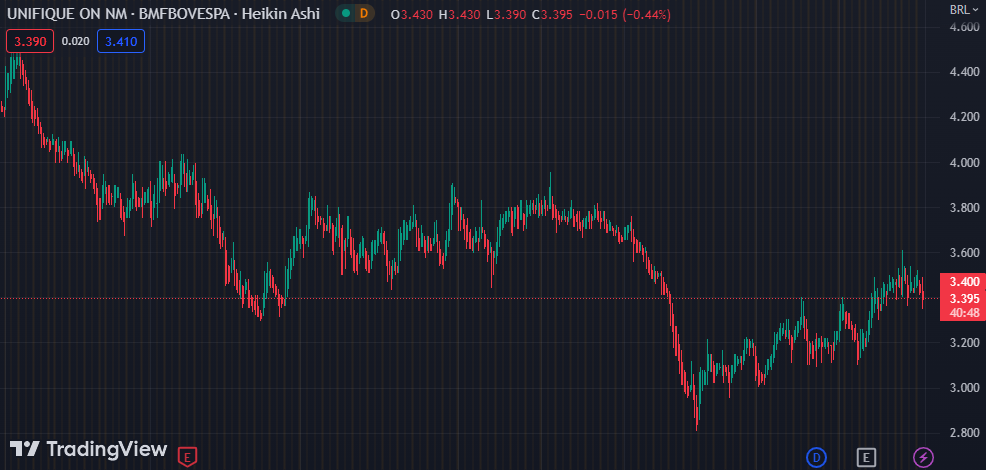Screen dimensions: 986x470
Task: Click the red E earnings marker
Action: [187, 457]
